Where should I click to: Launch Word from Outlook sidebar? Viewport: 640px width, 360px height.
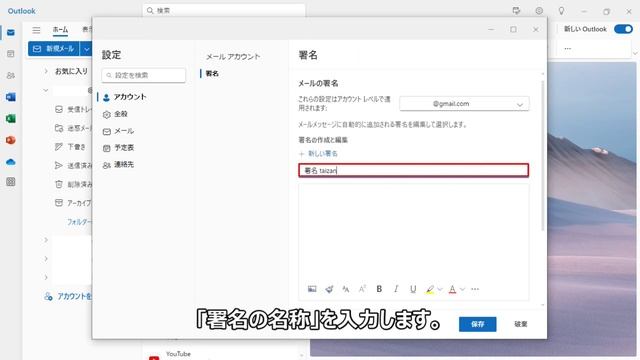coord(11,97)
